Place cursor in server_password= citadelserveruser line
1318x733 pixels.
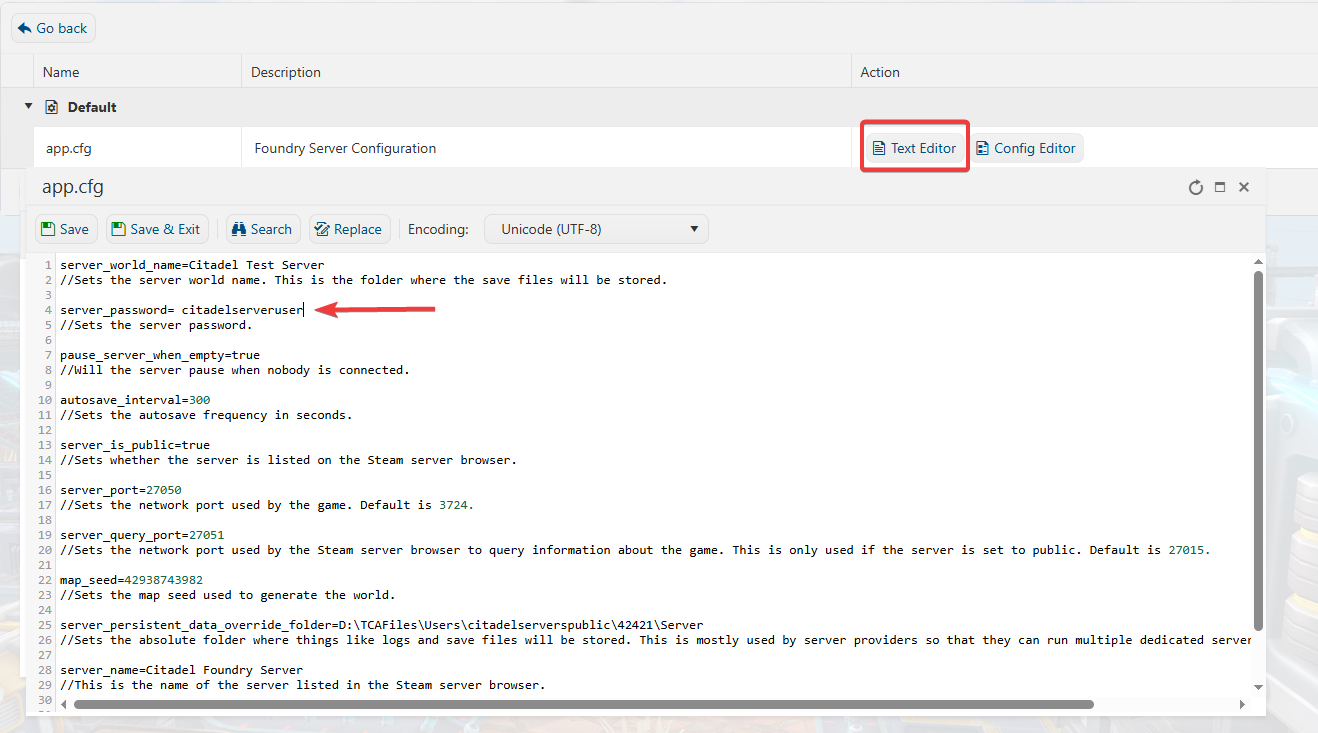tap(181, 310)
